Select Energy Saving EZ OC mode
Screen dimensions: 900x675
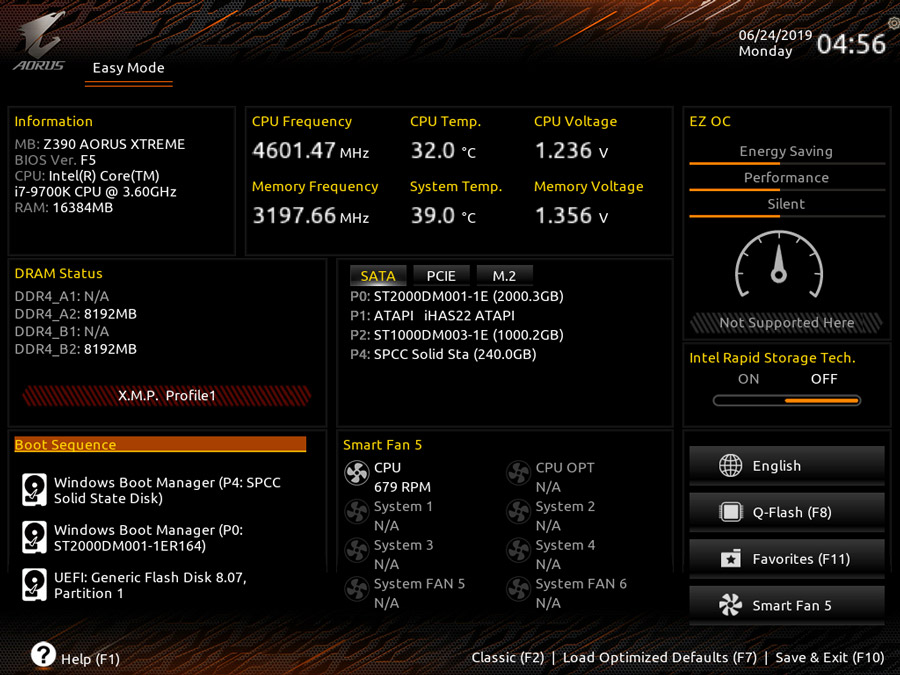(x=786, y=153)
